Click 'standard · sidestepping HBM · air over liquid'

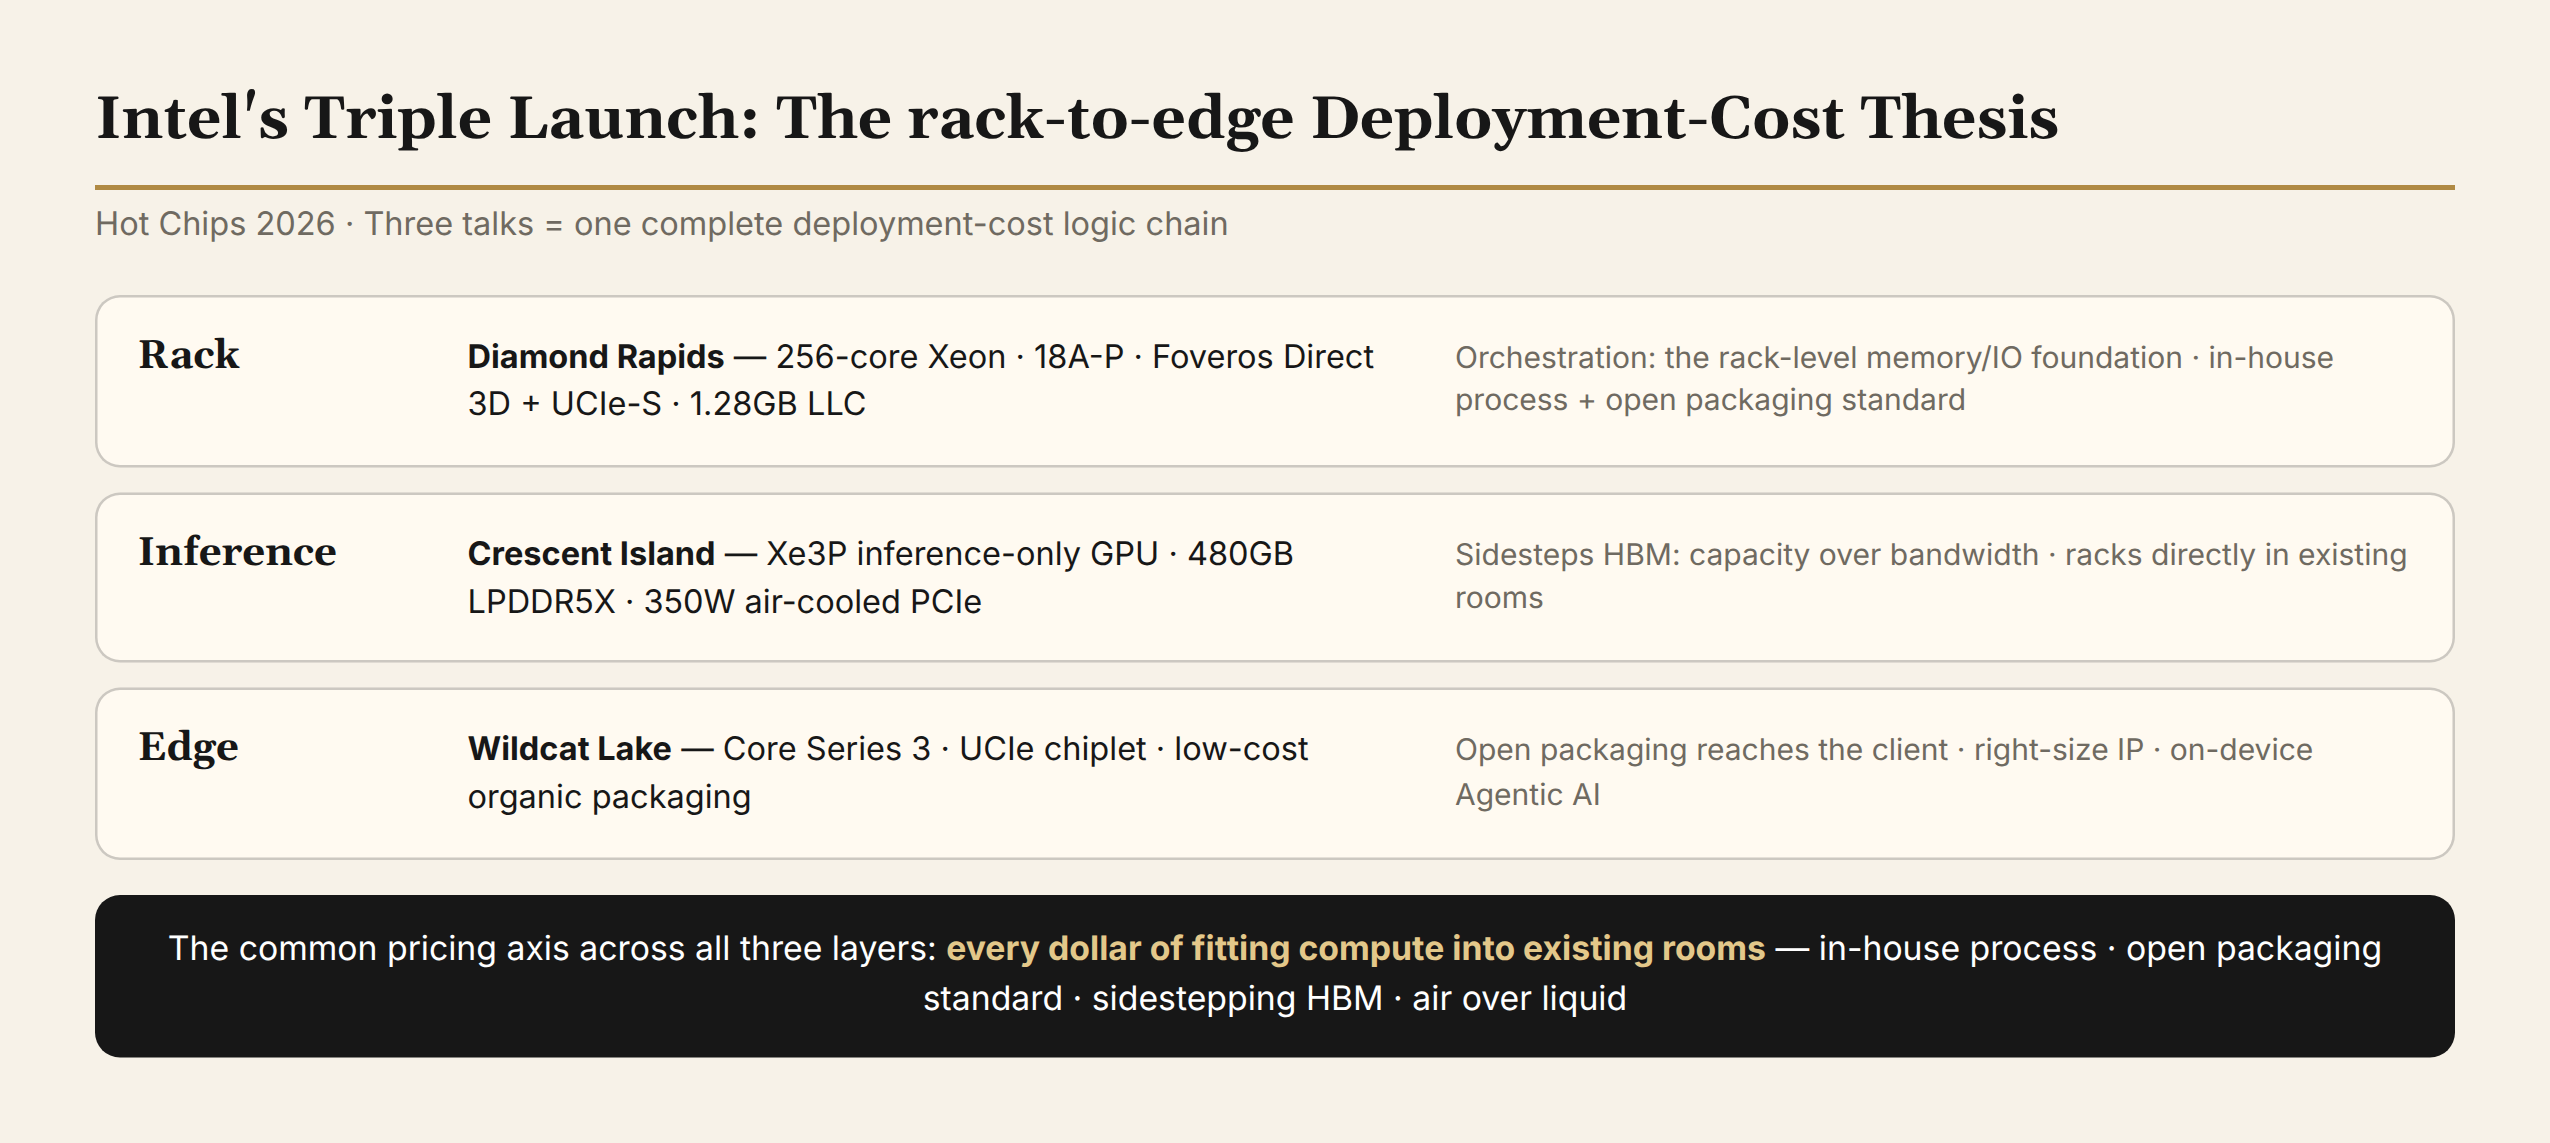tap(1274, 997)
